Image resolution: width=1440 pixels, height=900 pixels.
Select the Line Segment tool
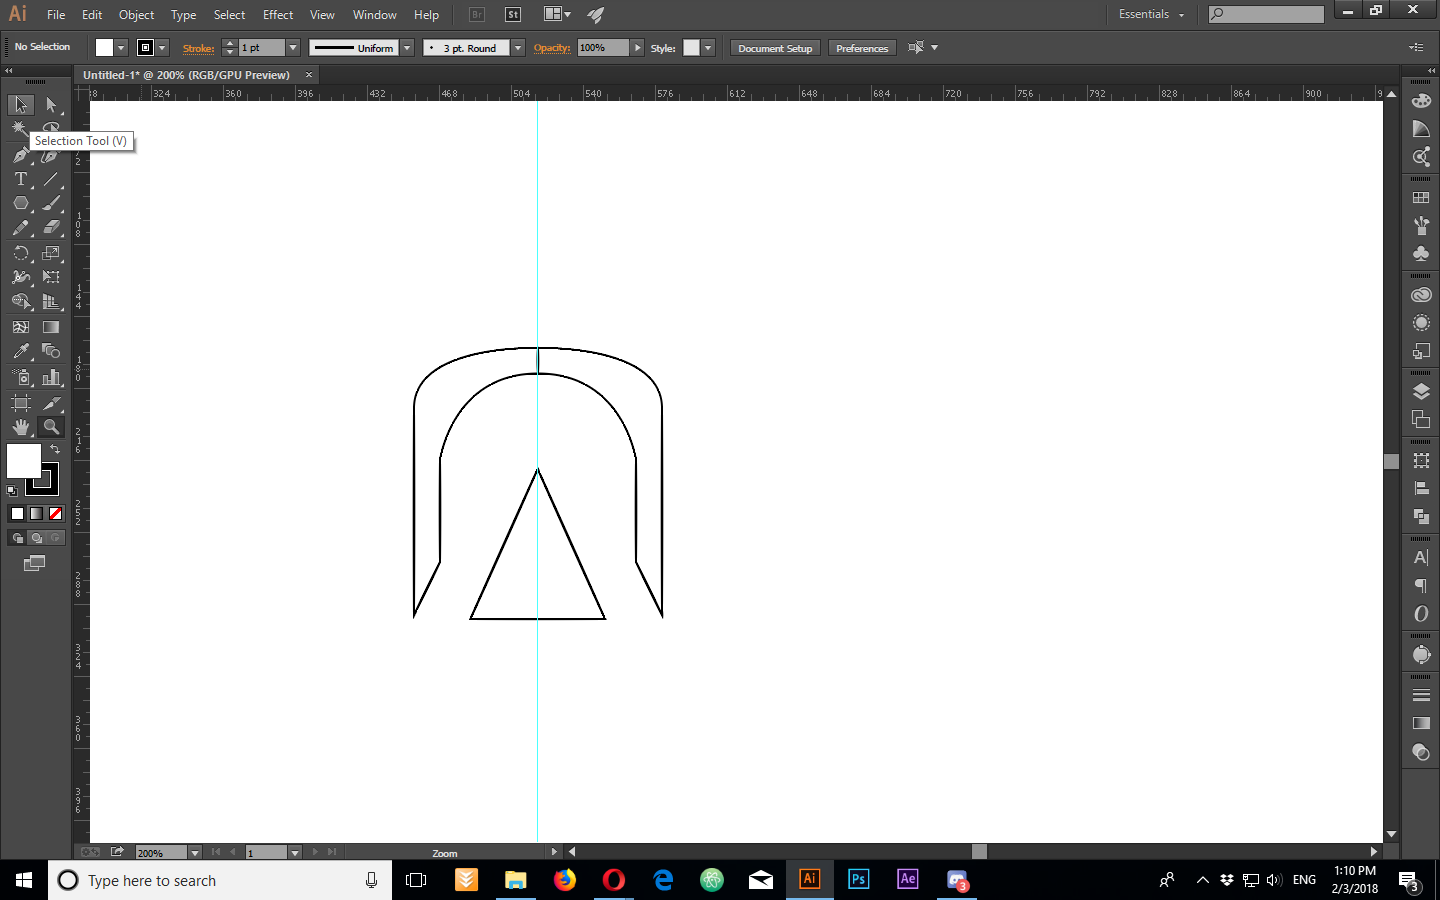(51, 179)
